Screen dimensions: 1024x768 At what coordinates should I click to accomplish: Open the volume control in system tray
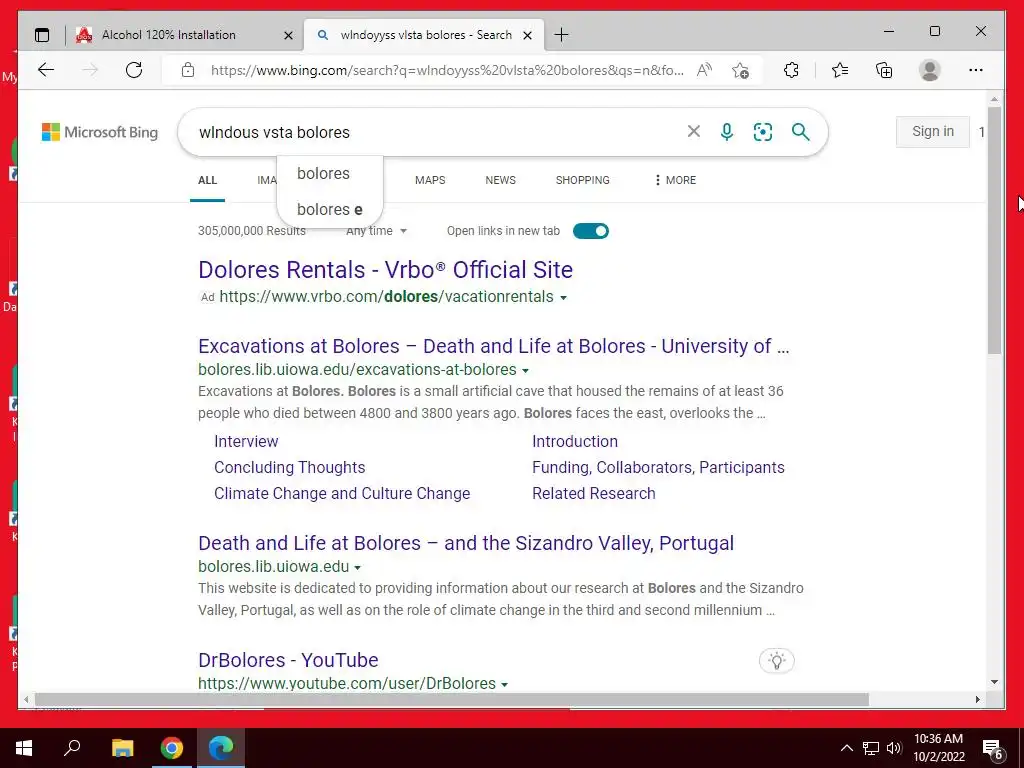894,748
